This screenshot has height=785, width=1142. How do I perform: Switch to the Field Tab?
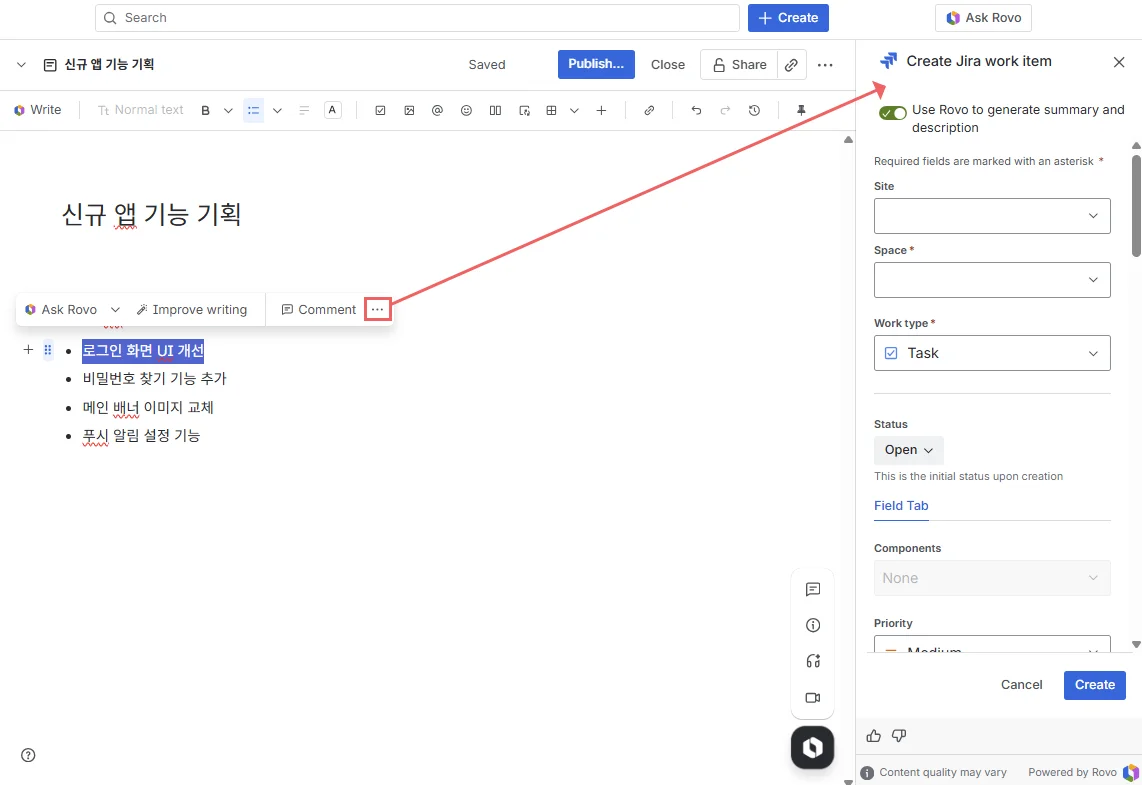click(x=901, y=506)
